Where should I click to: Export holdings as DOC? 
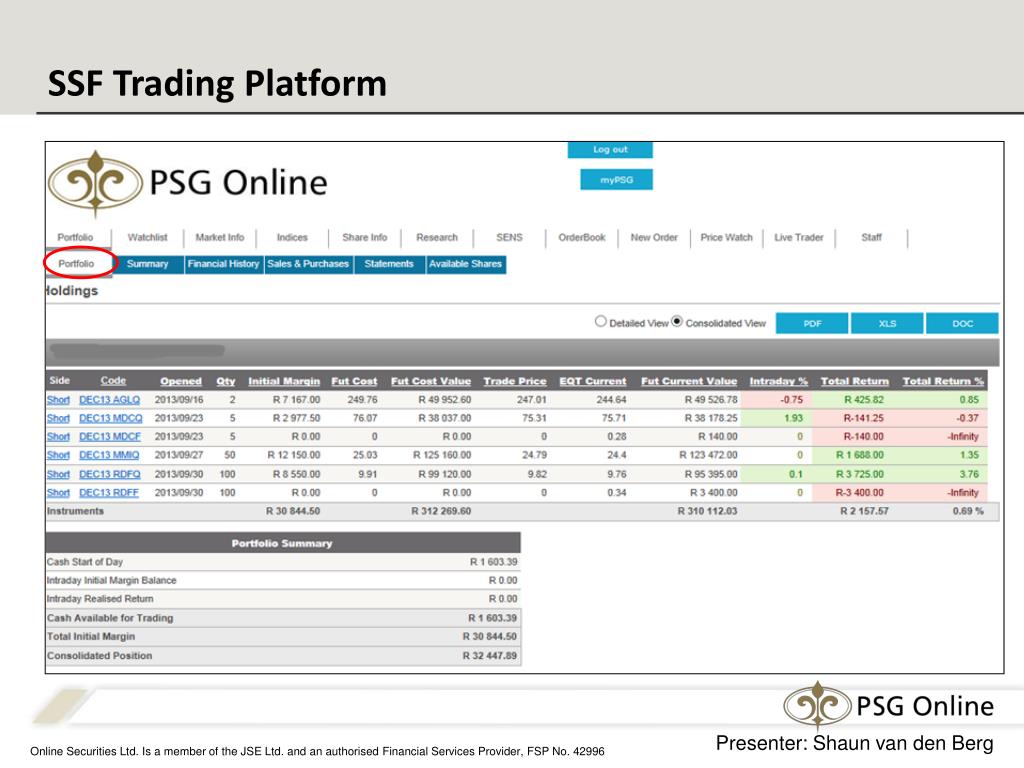[x=962, y=323]
